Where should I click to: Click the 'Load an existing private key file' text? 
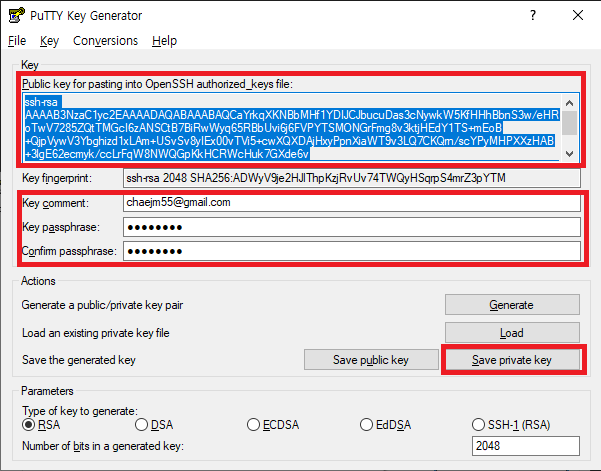[95, 333]
